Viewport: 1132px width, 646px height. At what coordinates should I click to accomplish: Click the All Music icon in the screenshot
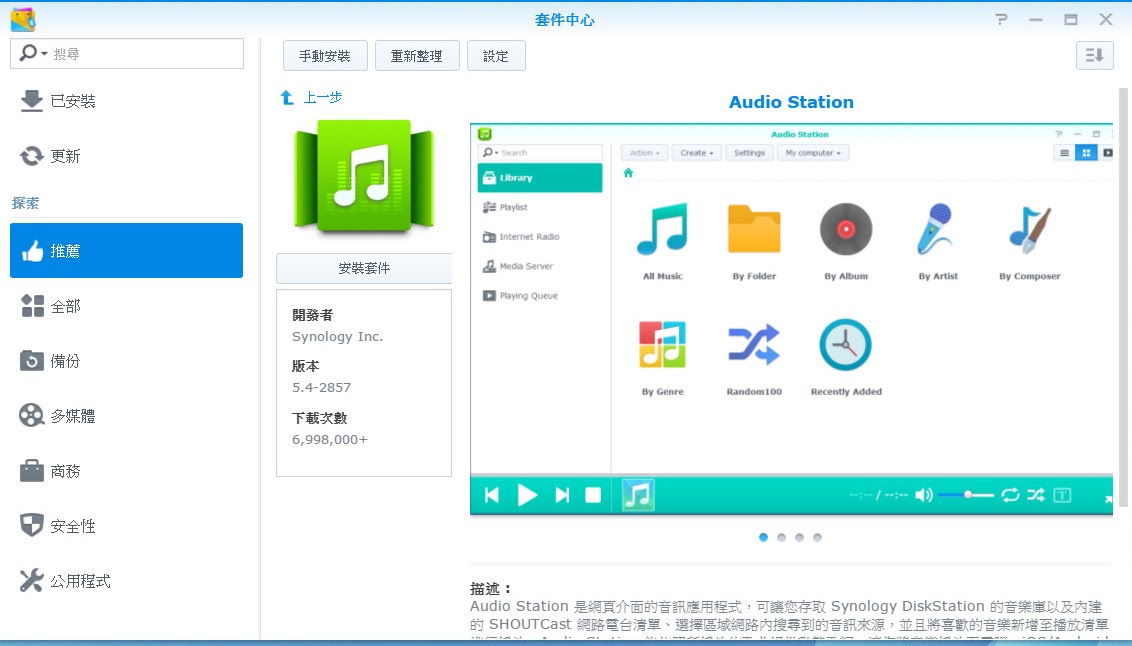pos(662,230)
